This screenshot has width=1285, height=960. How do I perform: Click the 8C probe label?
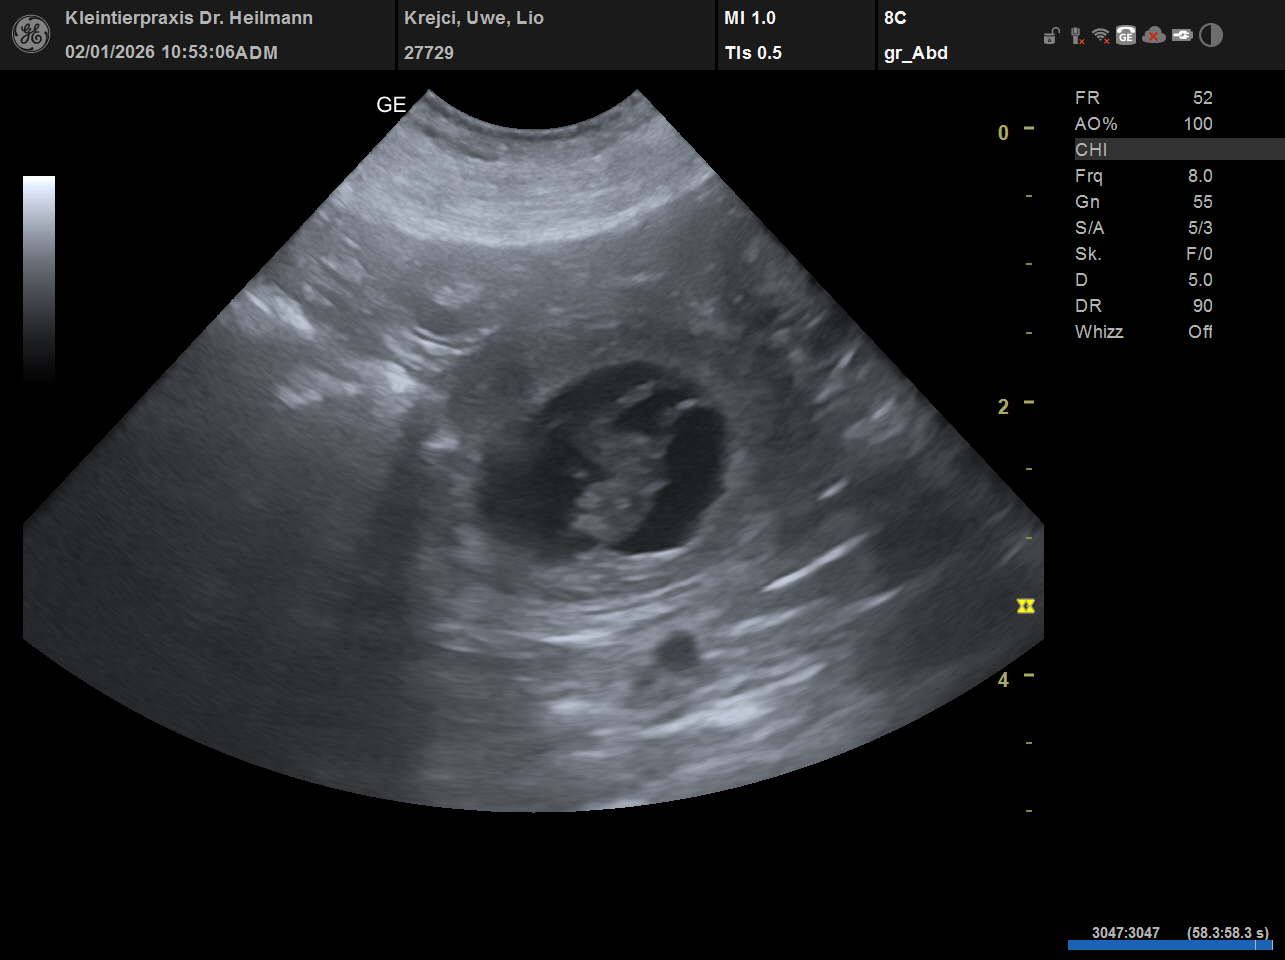[x=895, y=18]
